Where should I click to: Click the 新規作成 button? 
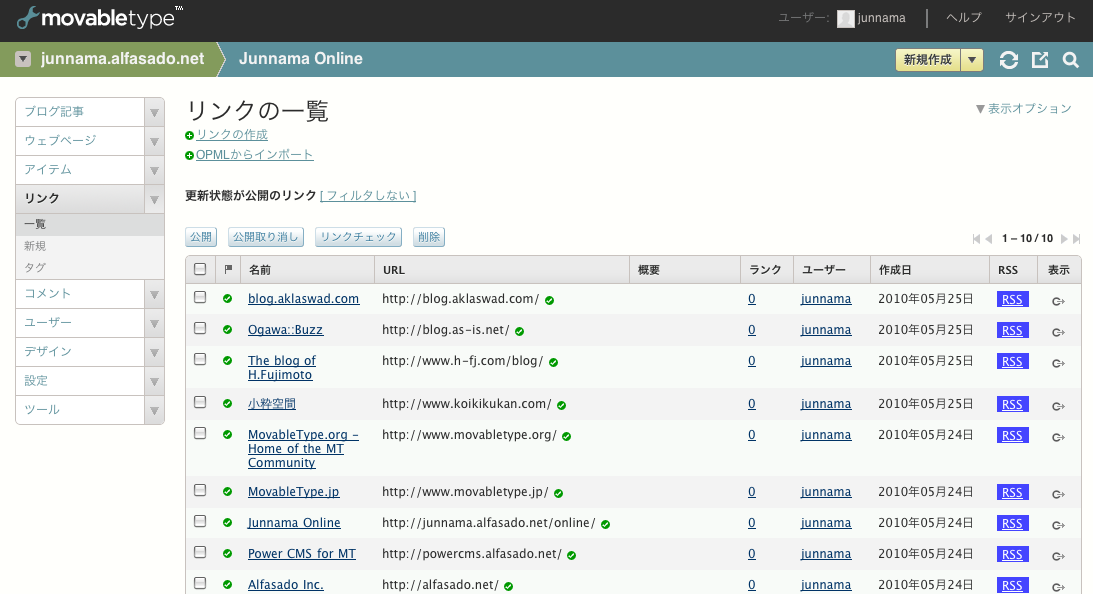(928, 60)
